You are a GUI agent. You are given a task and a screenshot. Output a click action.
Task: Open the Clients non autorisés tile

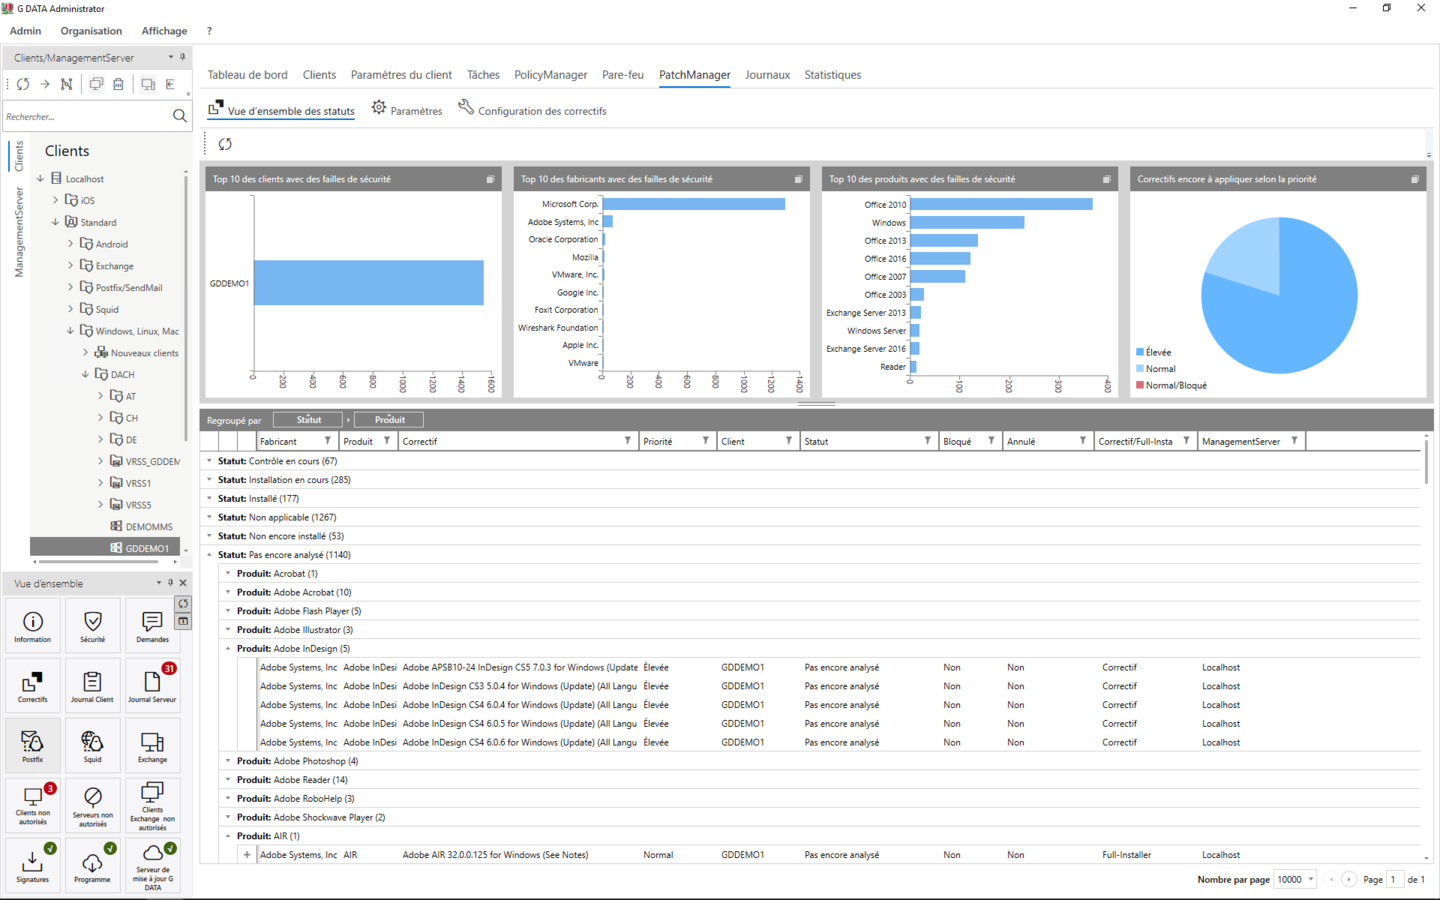33,806
